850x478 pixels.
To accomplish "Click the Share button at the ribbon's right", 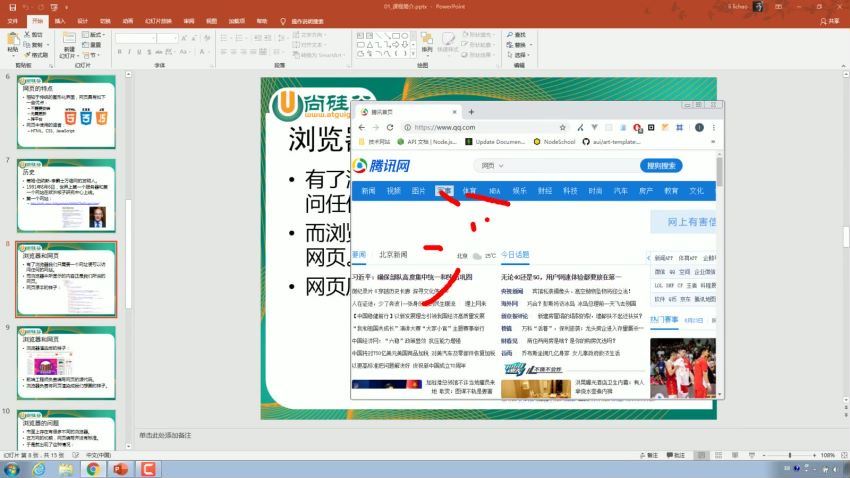I will point(830,21).
